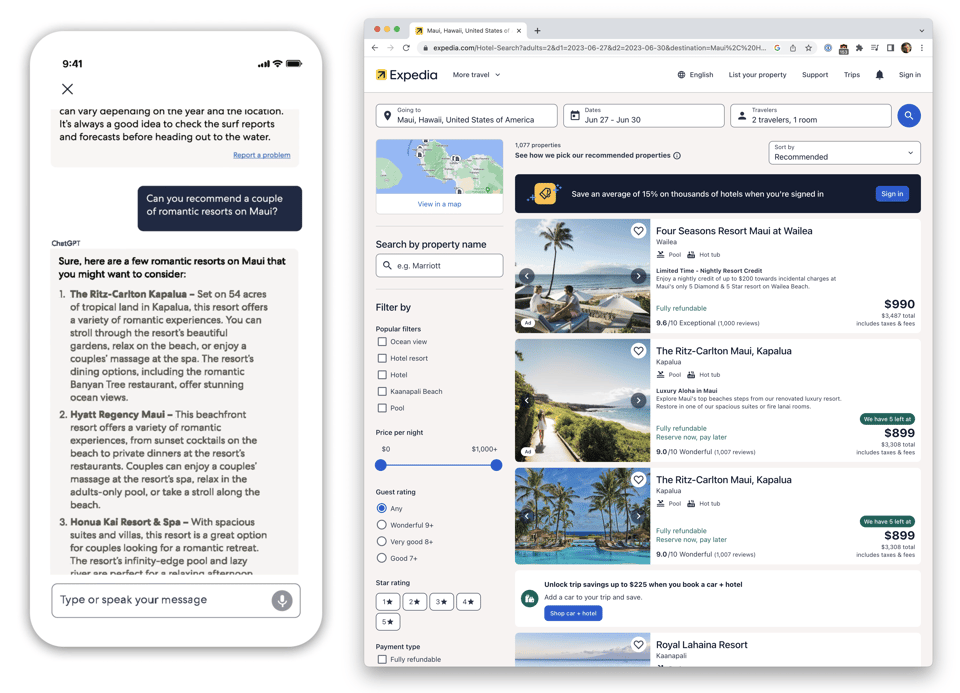Close the ChatGPT chat with X icon

point(67,89)
